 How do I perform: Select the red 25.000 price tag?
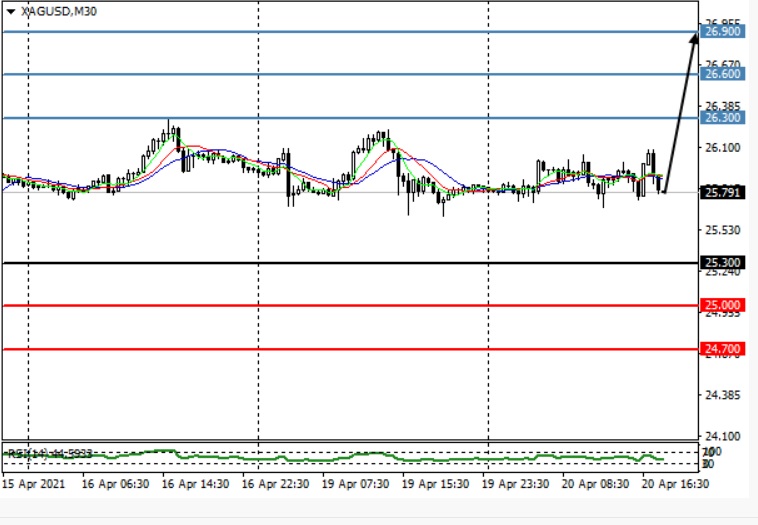722,305
